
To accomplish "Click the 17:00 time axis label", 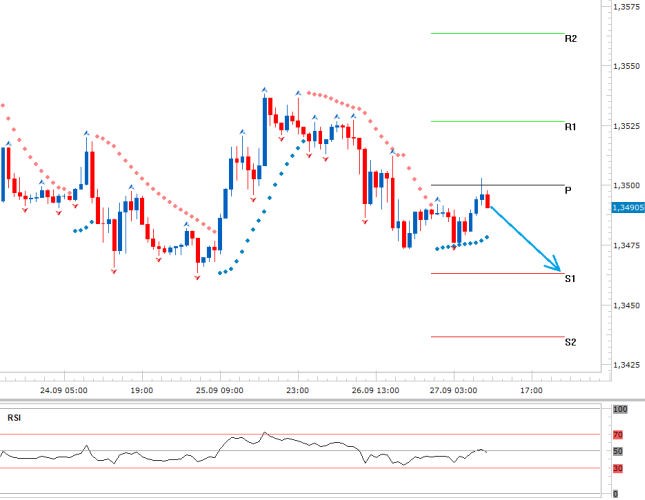I will click(x=531, y=390).
